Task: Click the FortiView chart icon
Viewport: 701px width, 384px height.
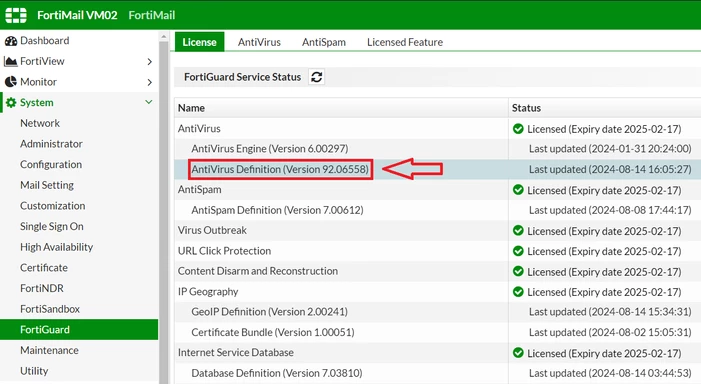Action: pyautogui.click(x=10, y=61)
